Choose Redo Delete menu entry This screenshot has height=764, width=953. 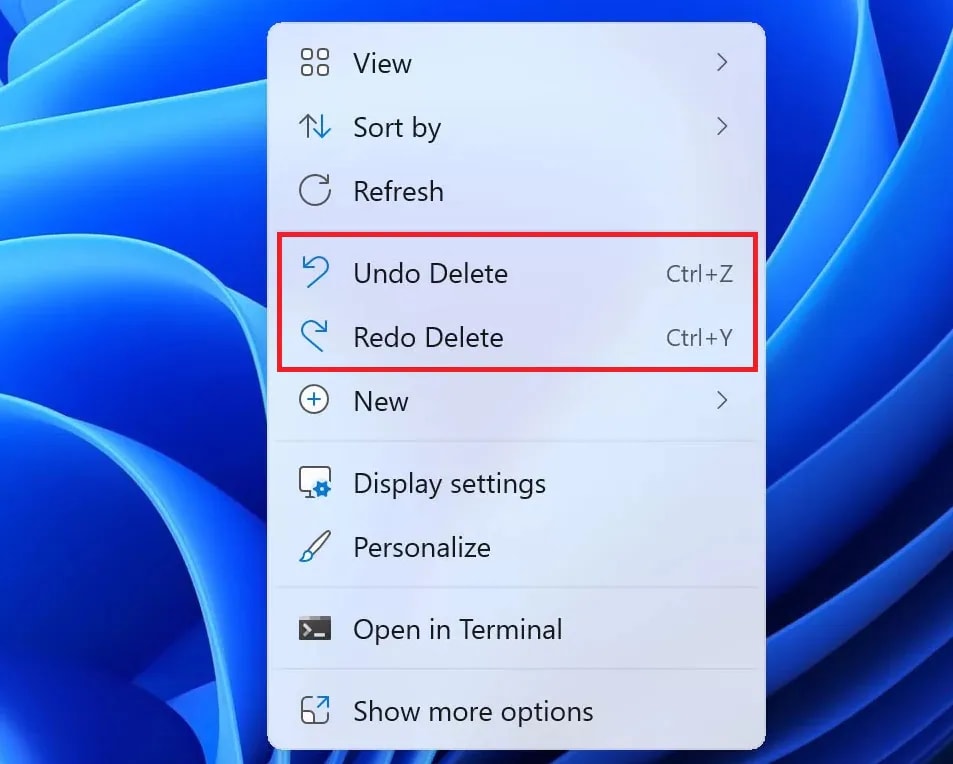[x=517, y=337]
